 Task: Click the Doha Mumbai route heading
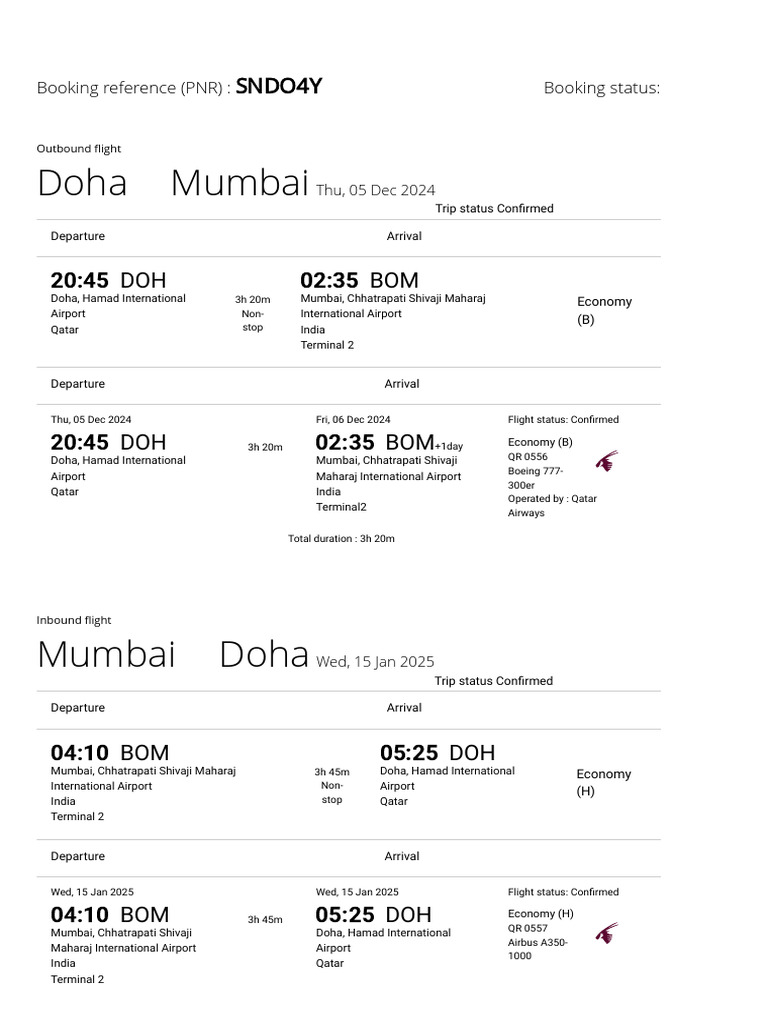[x=172, y=184]
